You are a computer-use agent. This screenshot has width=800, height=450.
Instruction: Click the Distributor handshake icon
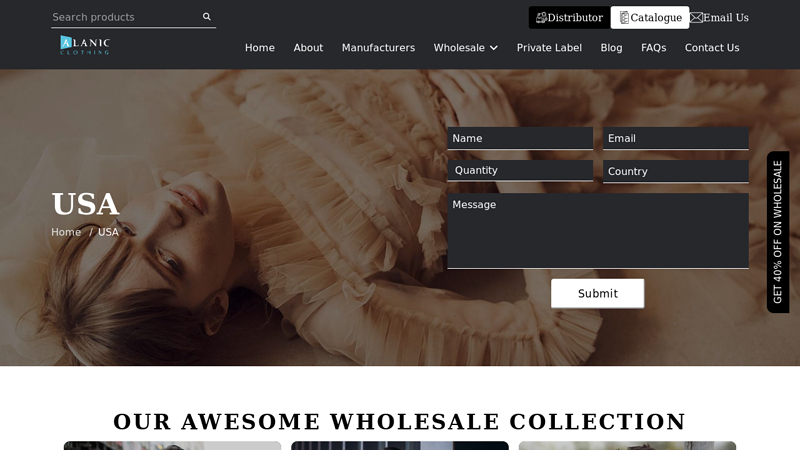tap(541, 18)
